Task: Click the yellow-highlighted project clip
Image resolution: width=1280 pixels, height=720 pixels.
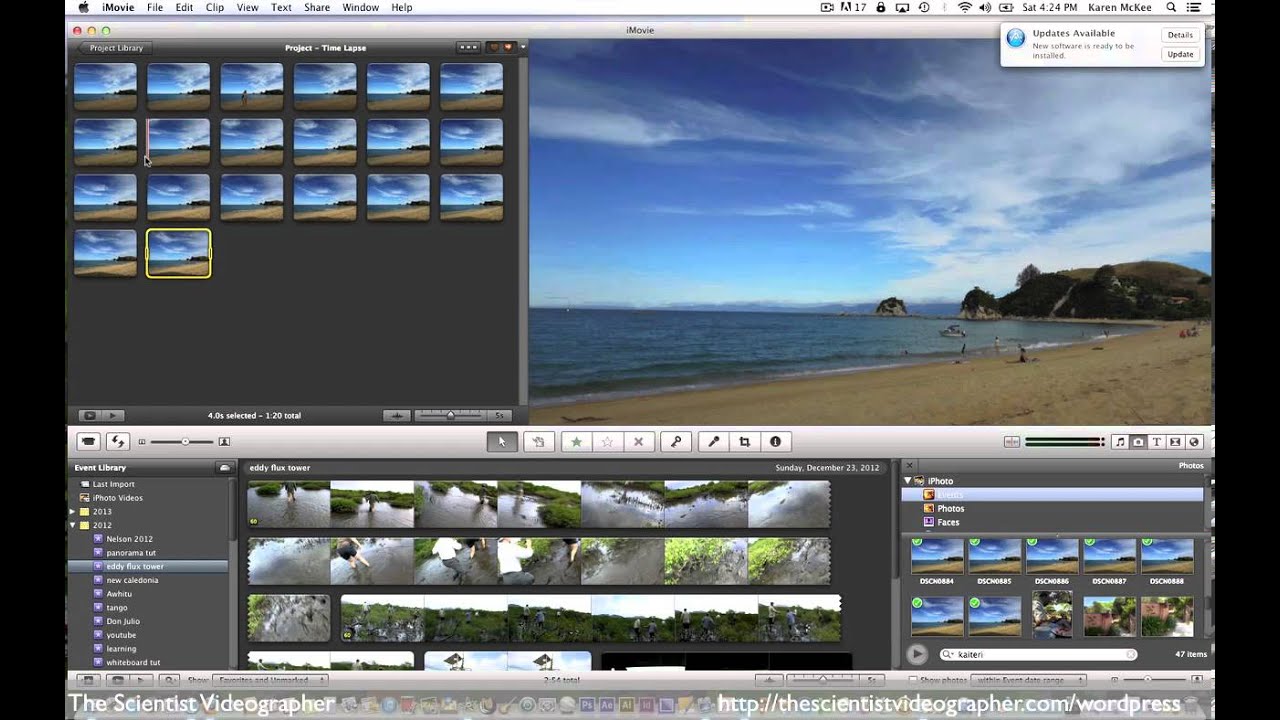Action: (178, 253)
